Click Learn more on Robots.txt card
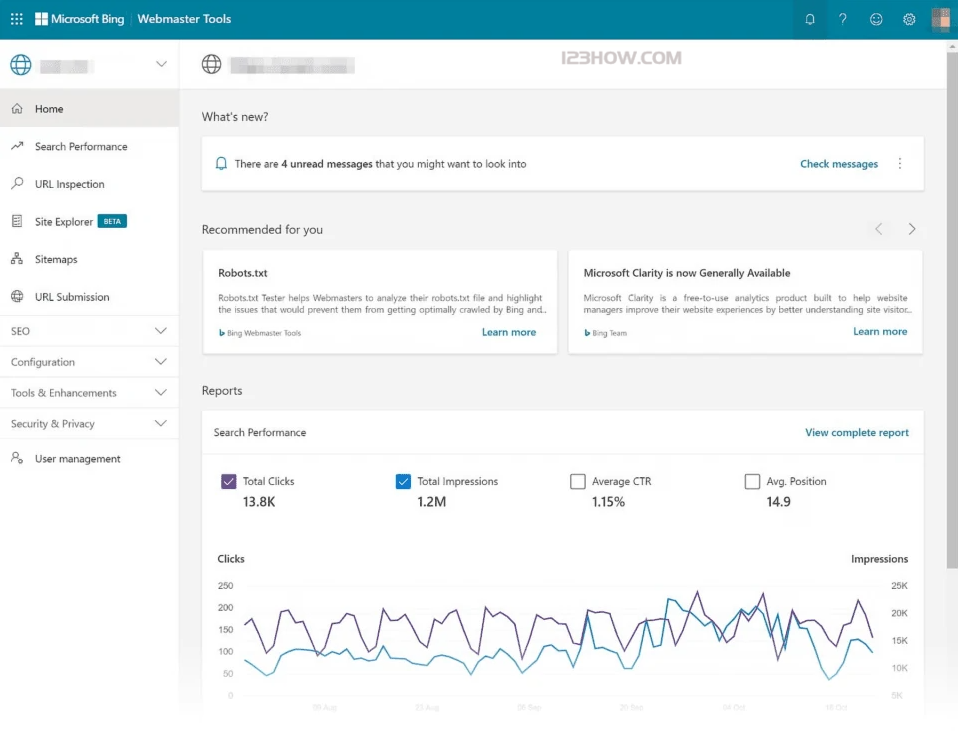This screenshot has height=736, width=958. [x=508, y=332]
